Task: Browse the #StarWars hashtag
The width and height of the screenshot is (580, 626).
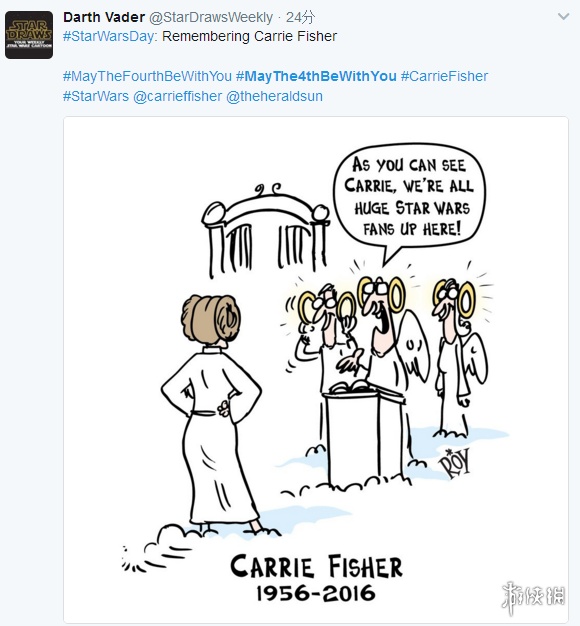Action: point(96,96)
